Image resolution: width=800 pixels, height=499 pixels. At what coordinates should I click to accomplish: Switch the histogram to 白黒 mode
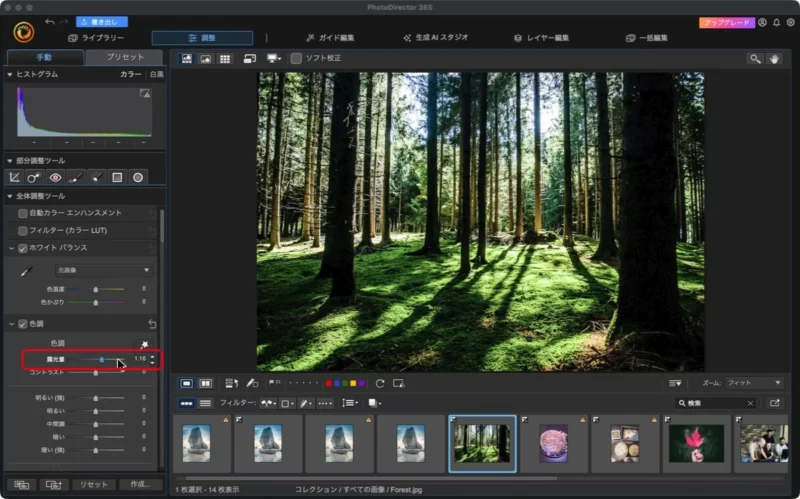pyautogui.click(x=157, y=74)
